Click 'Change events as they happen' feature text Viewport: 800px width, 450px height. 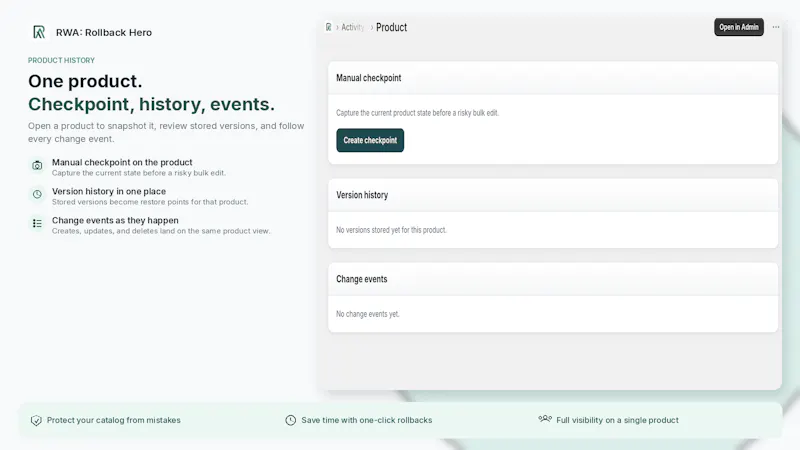coord(115,220)
